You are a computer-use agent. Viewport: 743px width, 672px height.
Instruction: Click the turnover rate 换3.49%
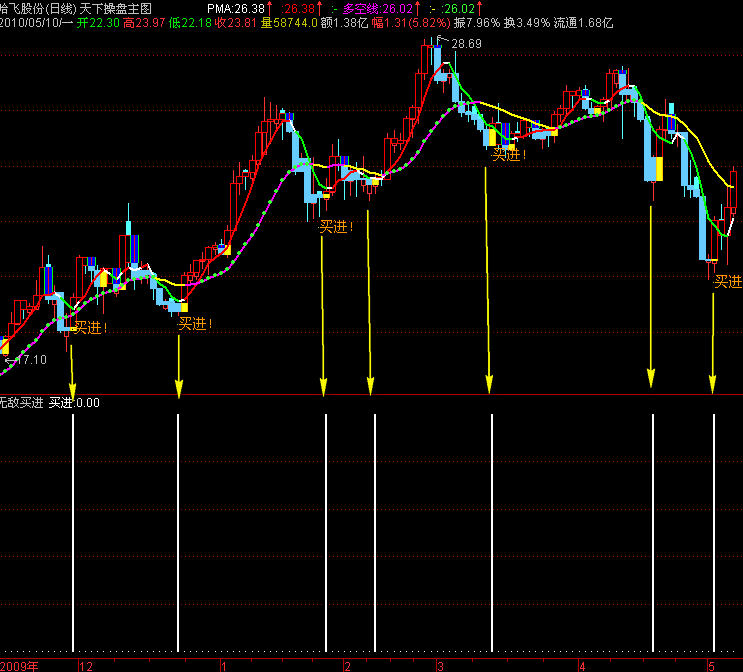(527, 23)
